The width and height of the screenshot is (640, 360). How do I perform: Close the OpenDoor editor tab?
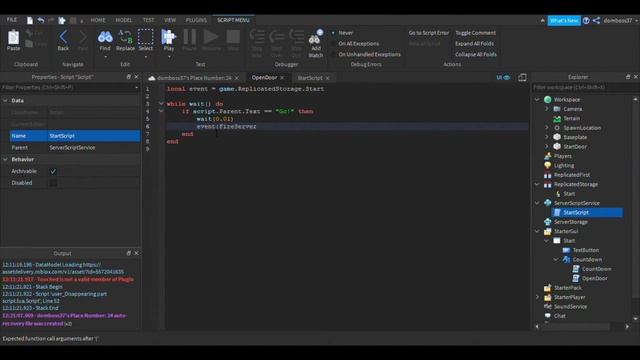[282, 78]
